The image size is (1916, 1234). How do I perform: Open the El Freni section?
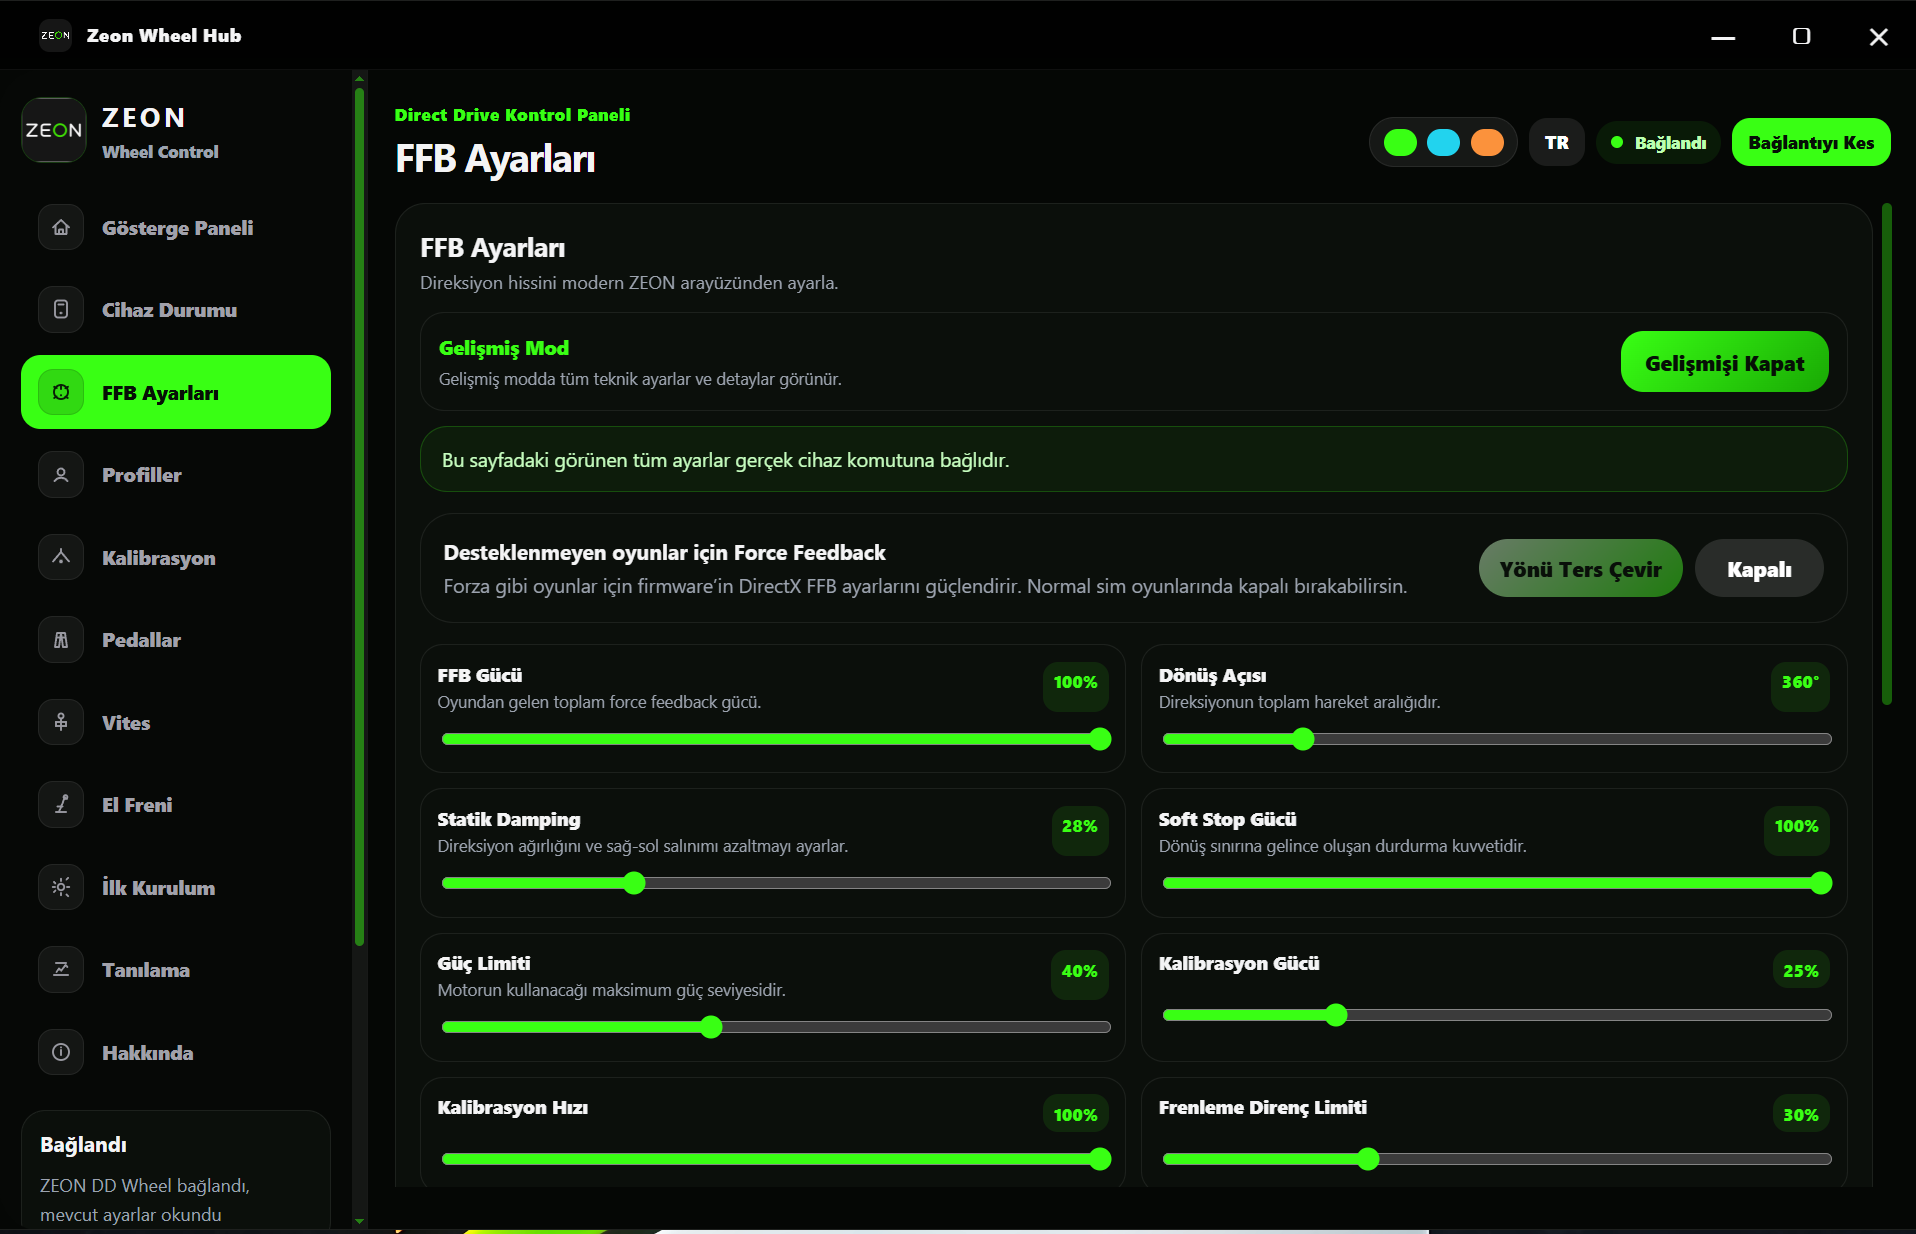pyautogui.click(x=176, y=805)
